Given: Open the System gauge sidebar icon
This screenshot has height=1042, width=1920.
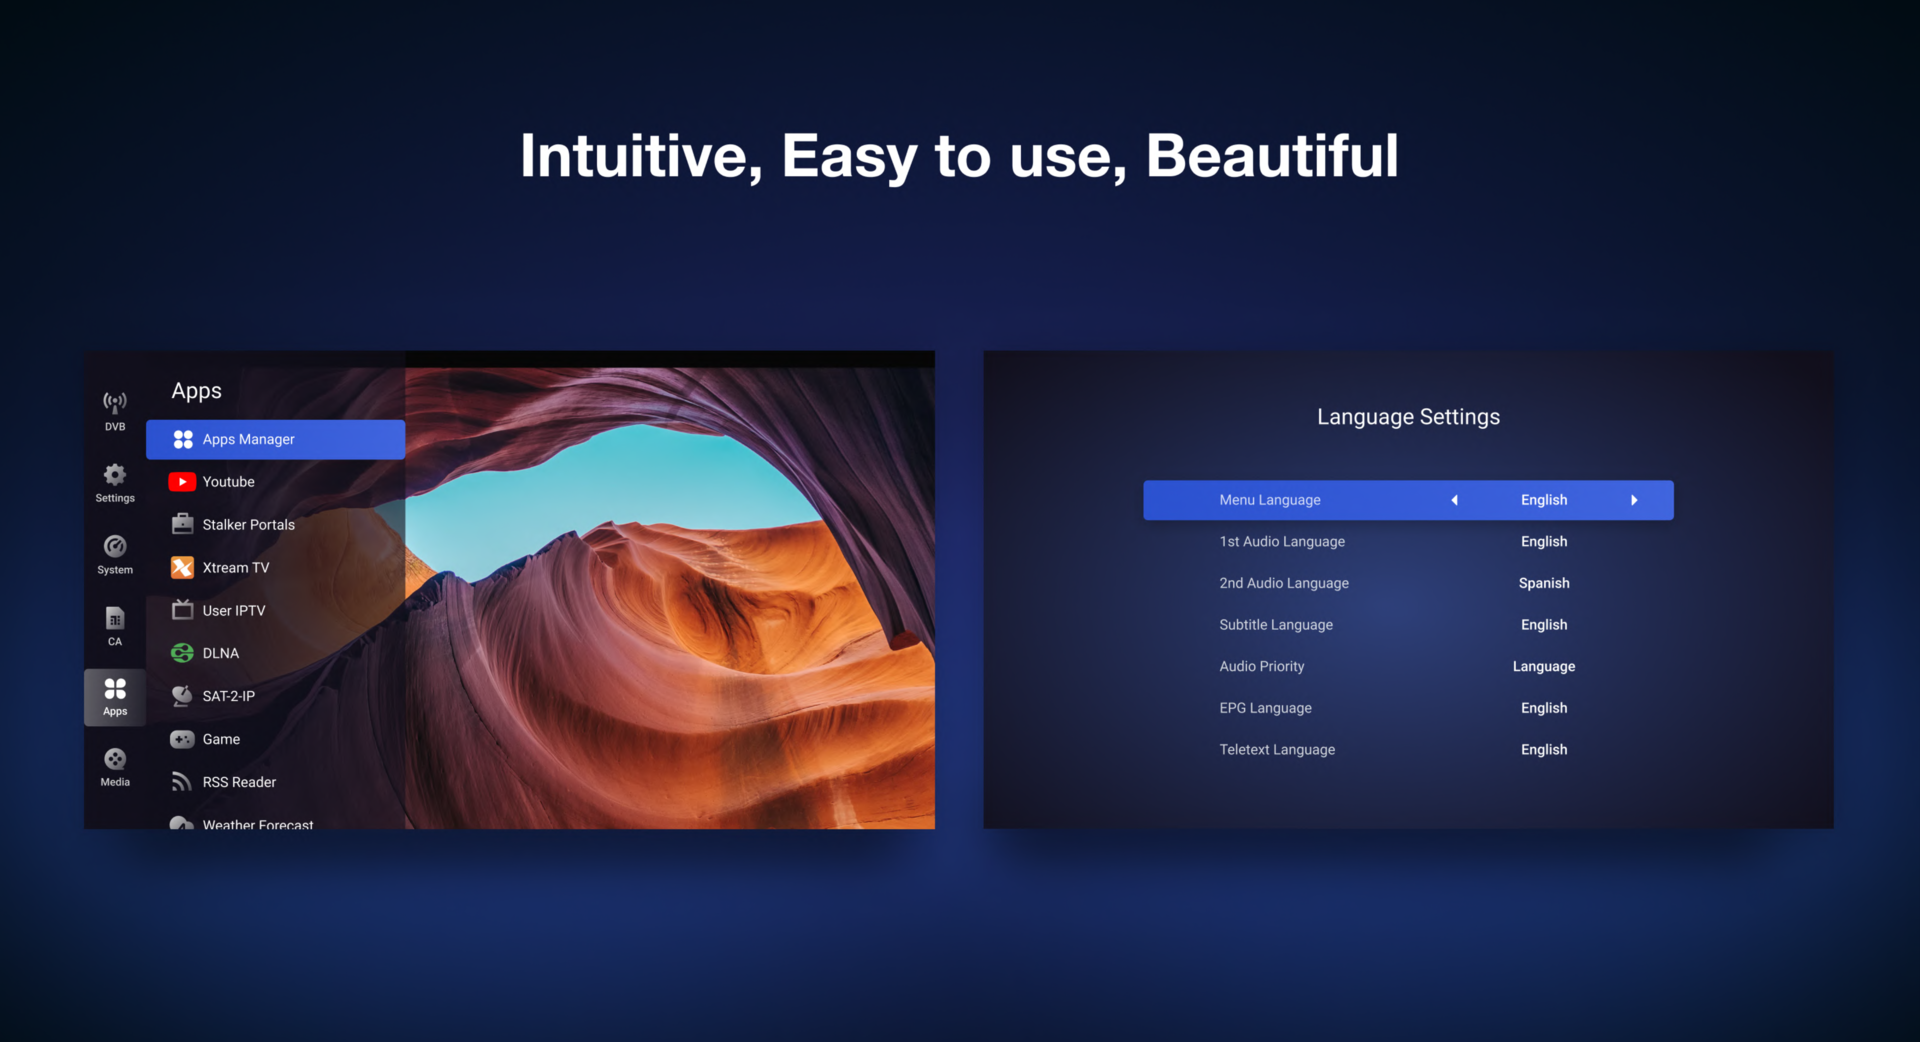Looking at the screenshot, I should pos(115,546).
